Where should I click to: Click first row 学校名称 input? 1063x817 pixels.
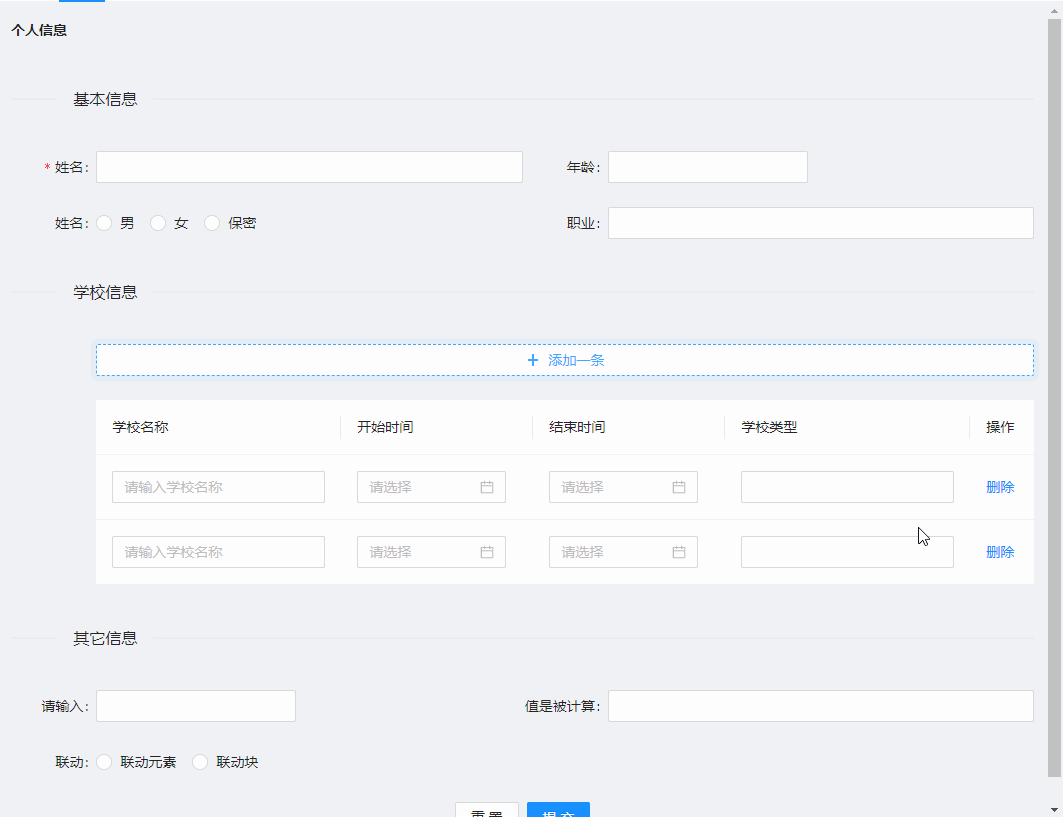pos(218,487)
